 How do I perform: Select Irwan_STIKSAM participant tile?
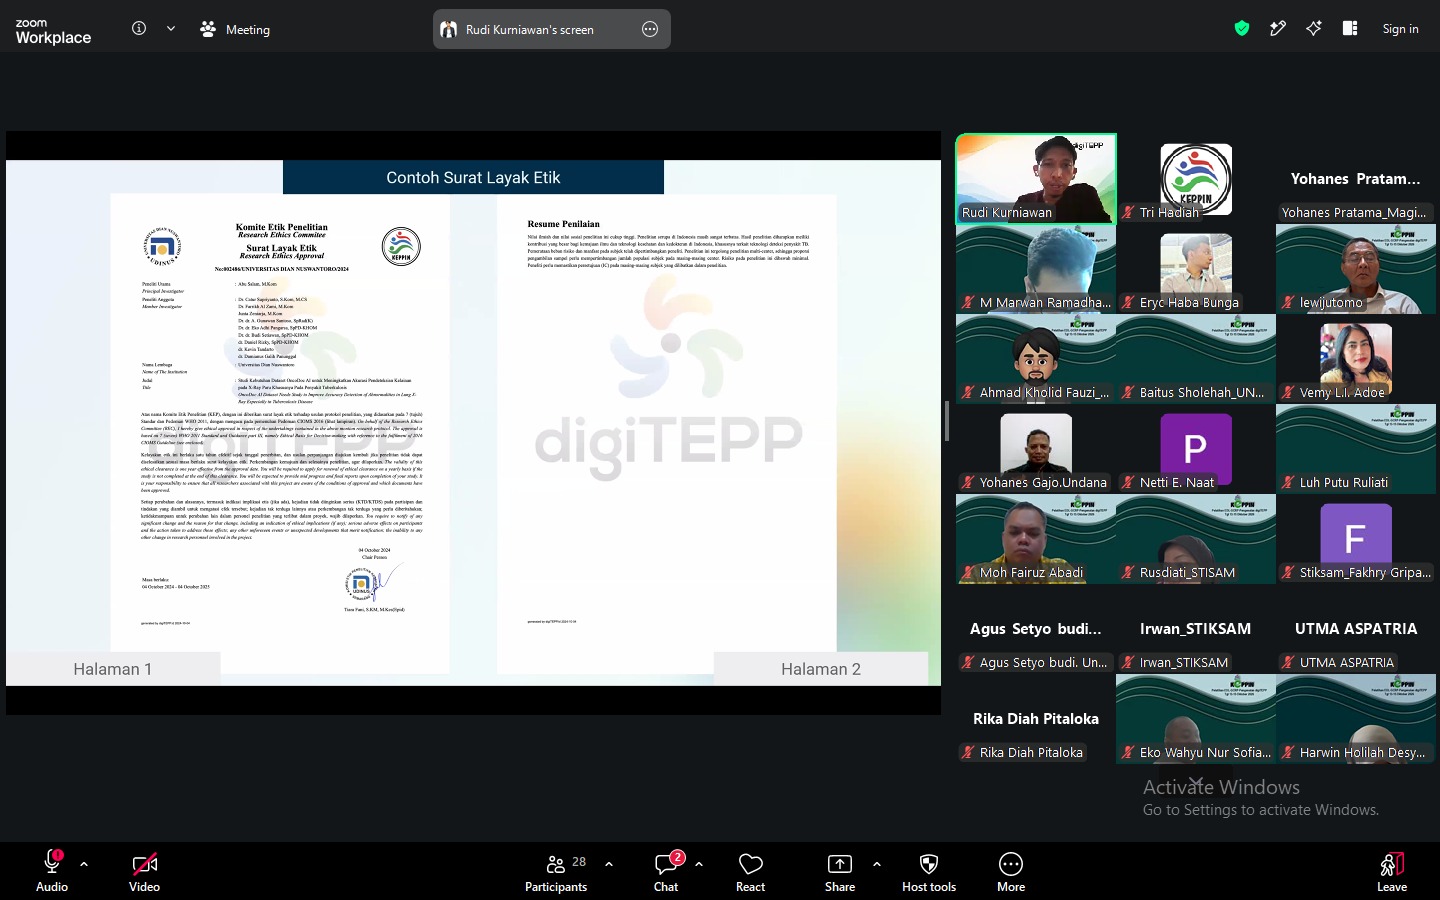pos(1196,629)
